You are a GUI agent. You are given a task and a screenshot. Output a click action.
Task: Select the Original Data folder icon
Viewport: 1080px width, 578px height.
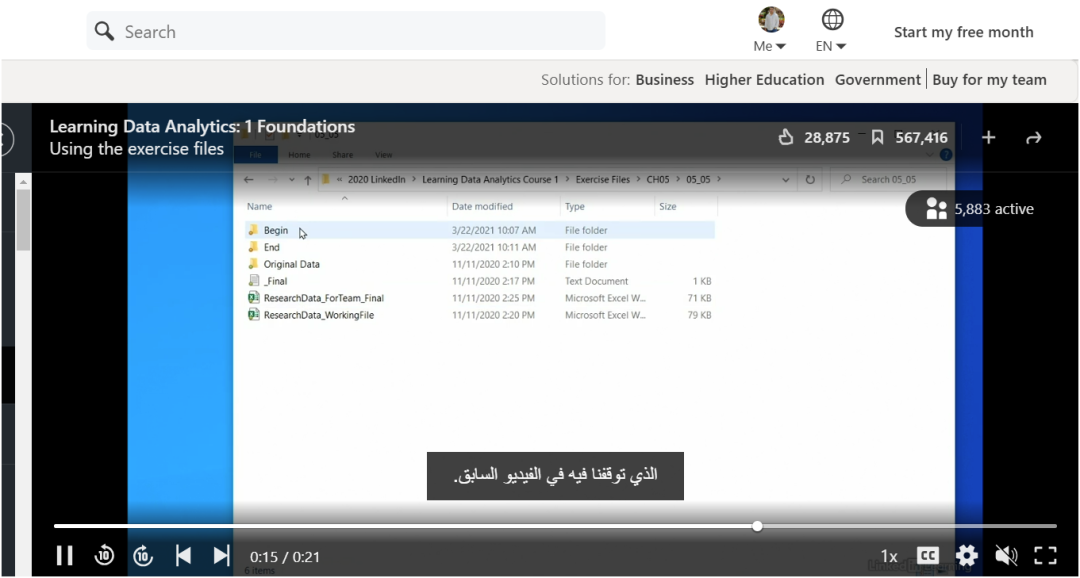point(253,264)
